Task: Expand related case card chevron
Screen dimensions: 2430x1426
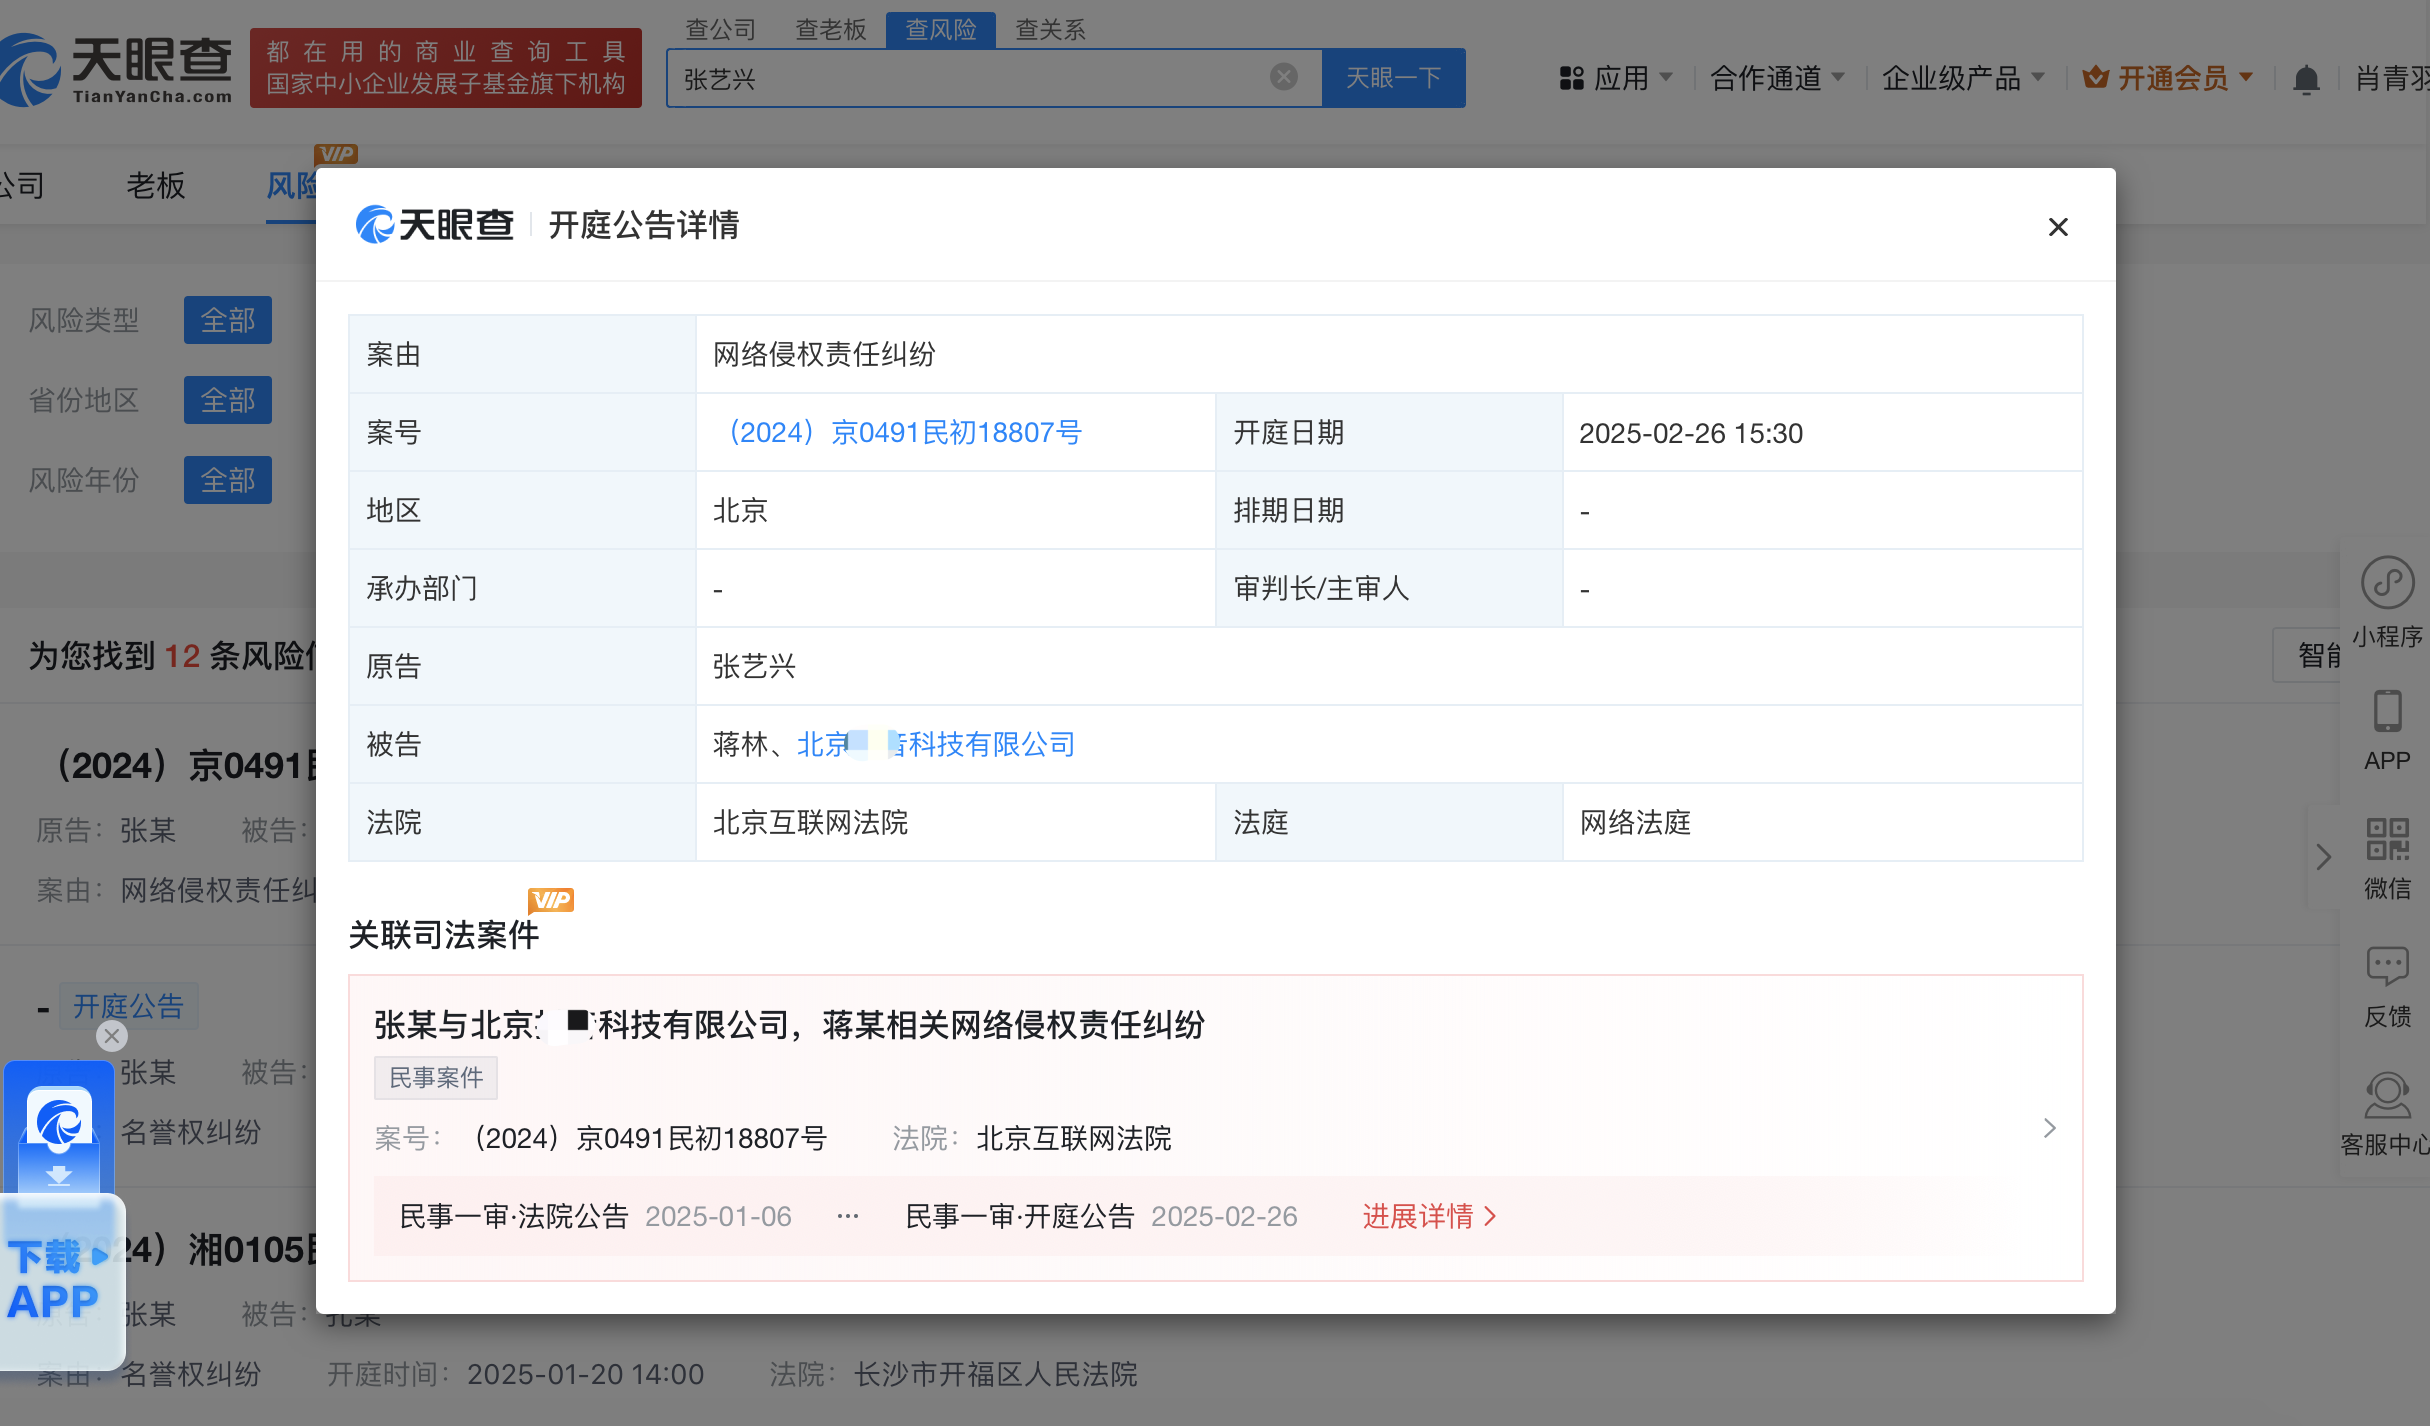Action: (x=2050, y=1128)
